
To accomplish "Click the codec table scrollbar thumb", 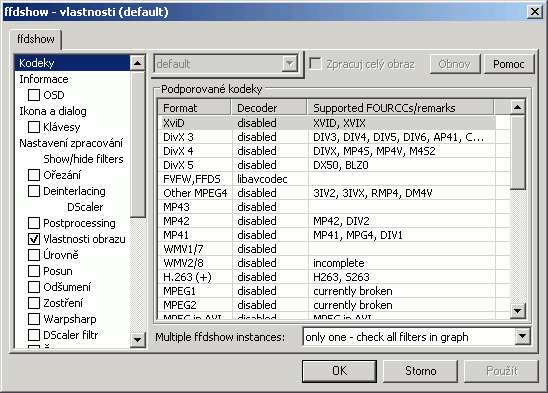I will coord(518,152).
